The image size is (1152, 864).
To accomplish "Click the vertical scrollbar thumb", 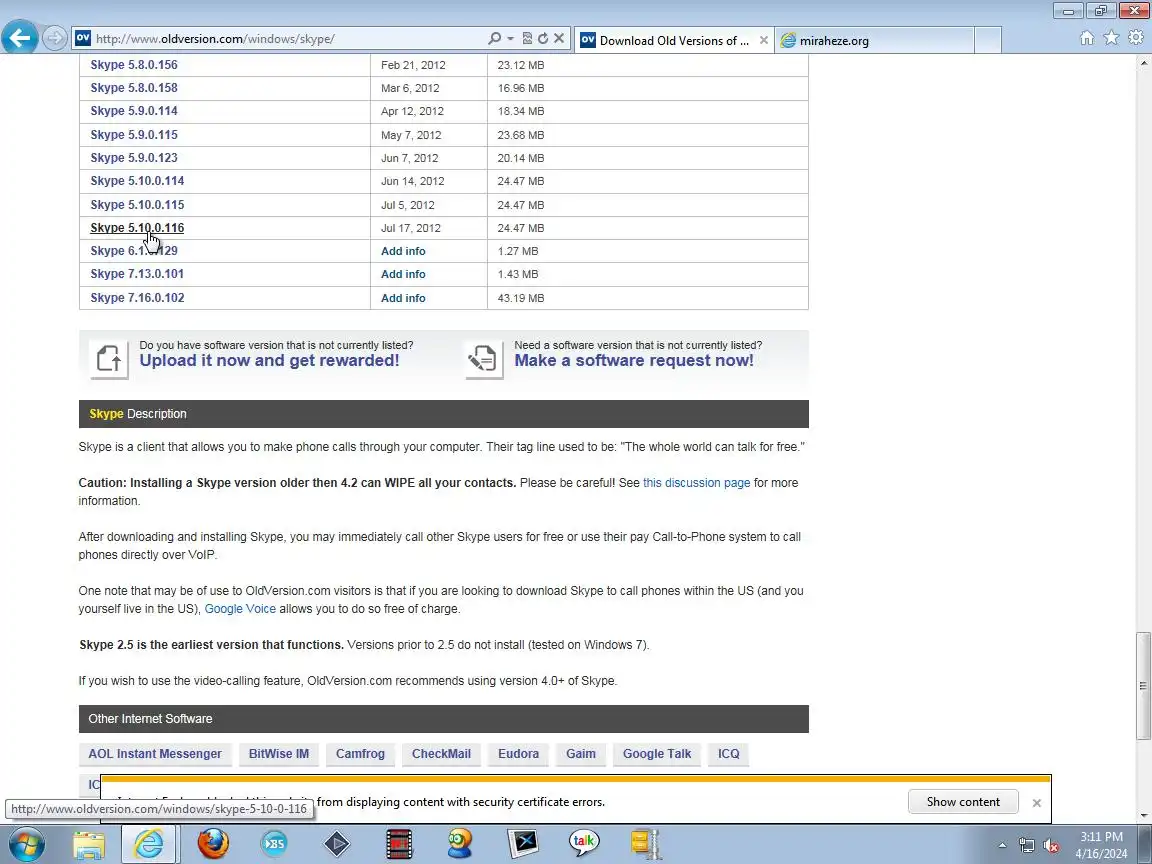I will [1143, 685].
